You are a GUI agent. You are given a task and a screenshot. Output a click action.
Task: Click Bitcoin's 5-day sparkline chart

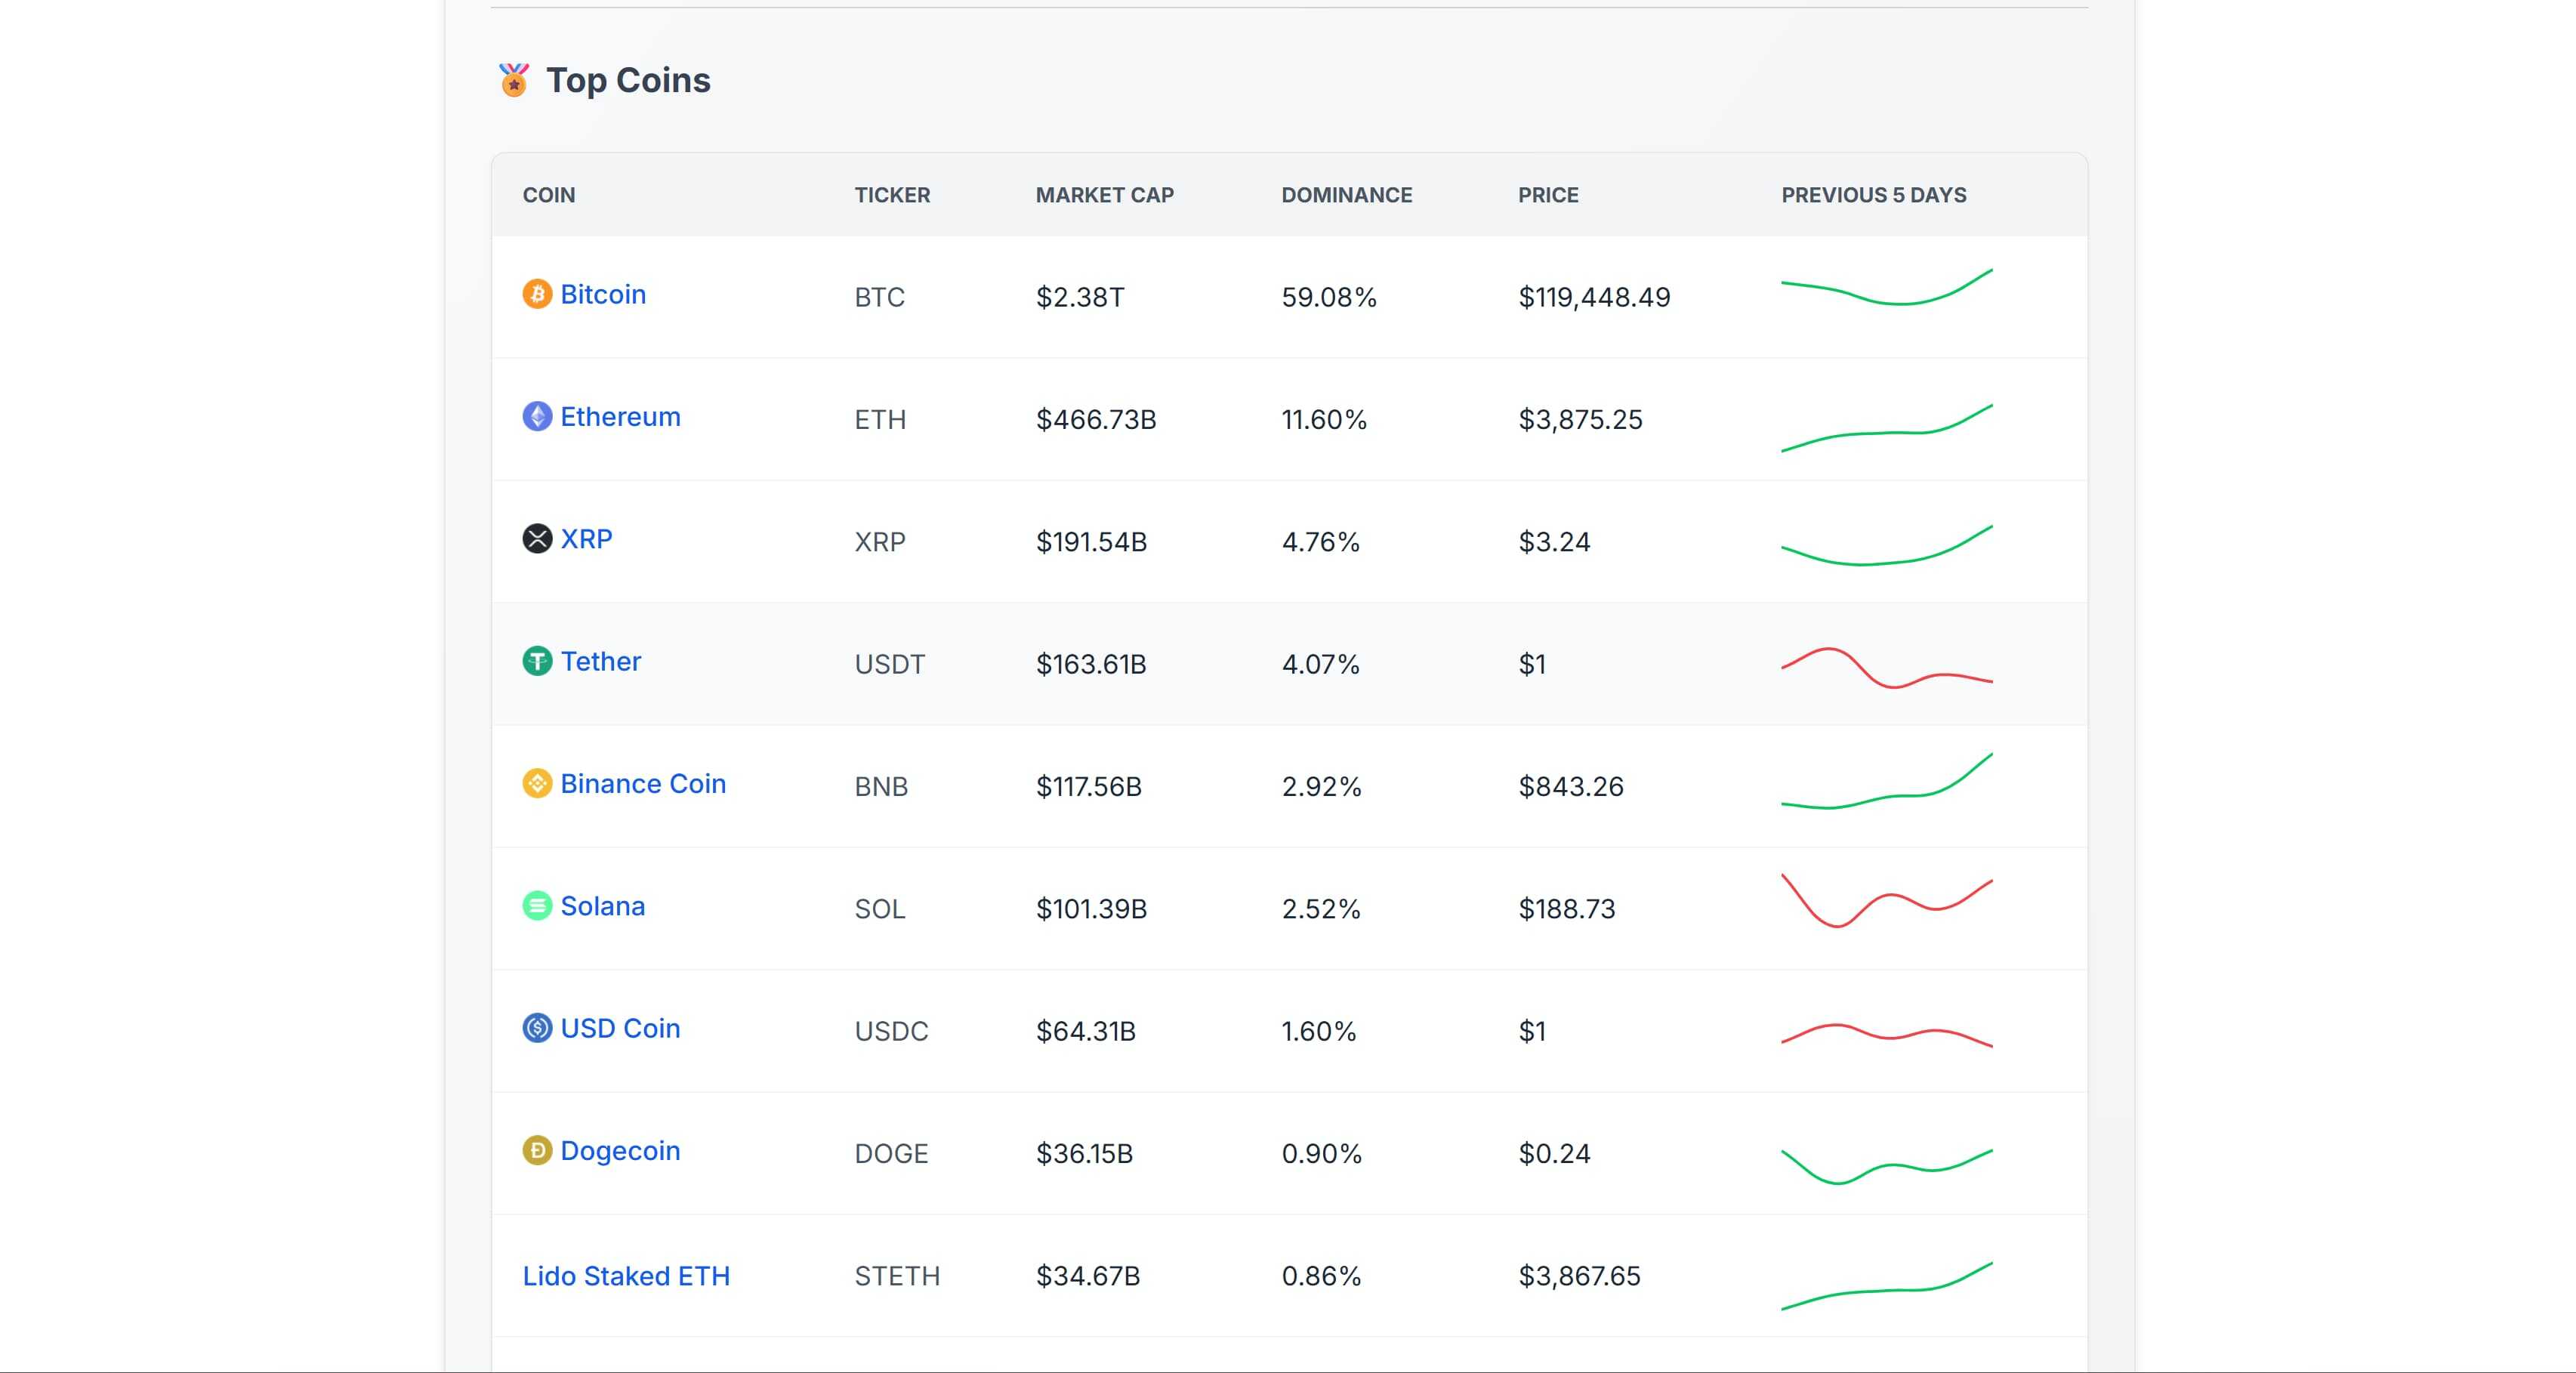click(1886, 288)
